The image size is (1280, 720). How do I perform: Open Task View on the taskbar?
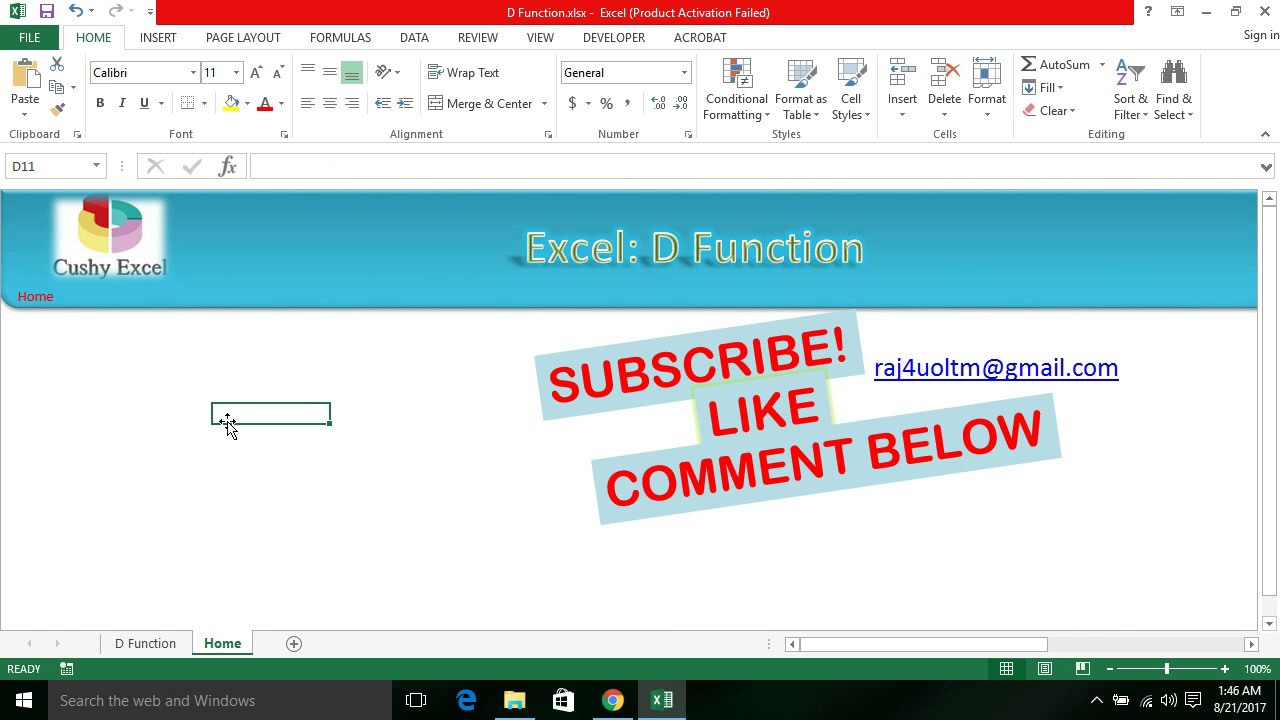pos(416,700)
